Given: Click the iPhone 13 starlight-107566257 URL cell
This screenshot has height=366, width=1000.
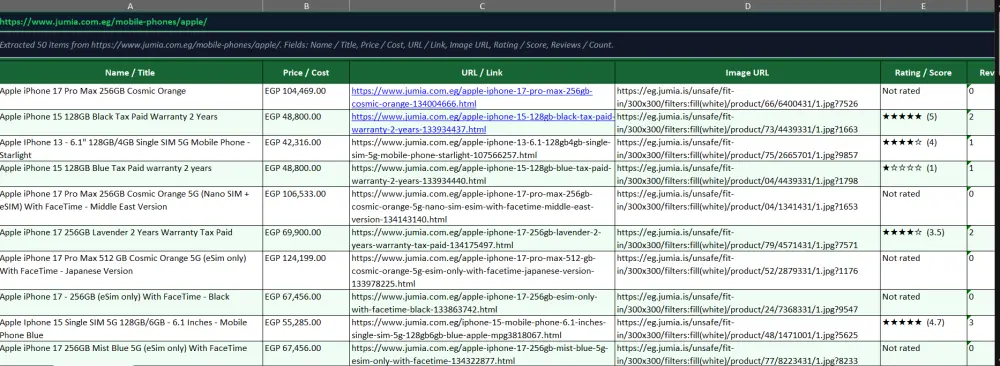Looking at the screenshot, I should 482,148.
